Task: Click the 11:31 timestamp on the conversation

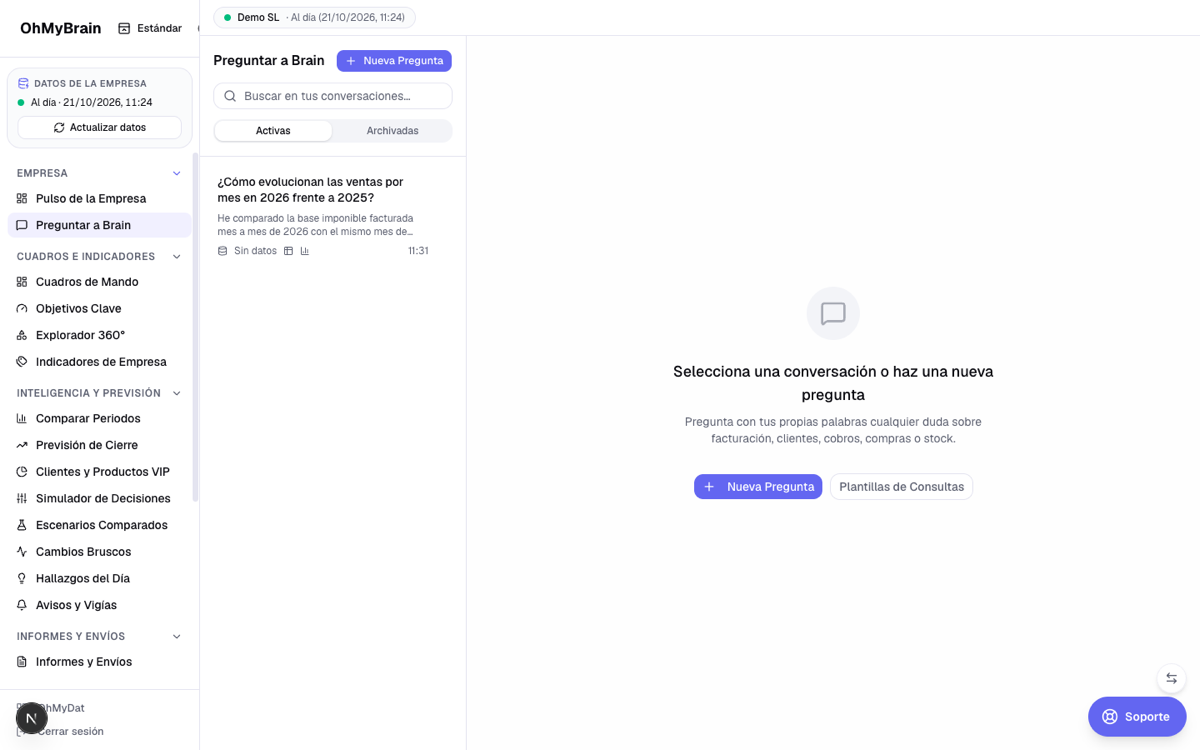Action: pyautogui.click(x=418, y=251)
